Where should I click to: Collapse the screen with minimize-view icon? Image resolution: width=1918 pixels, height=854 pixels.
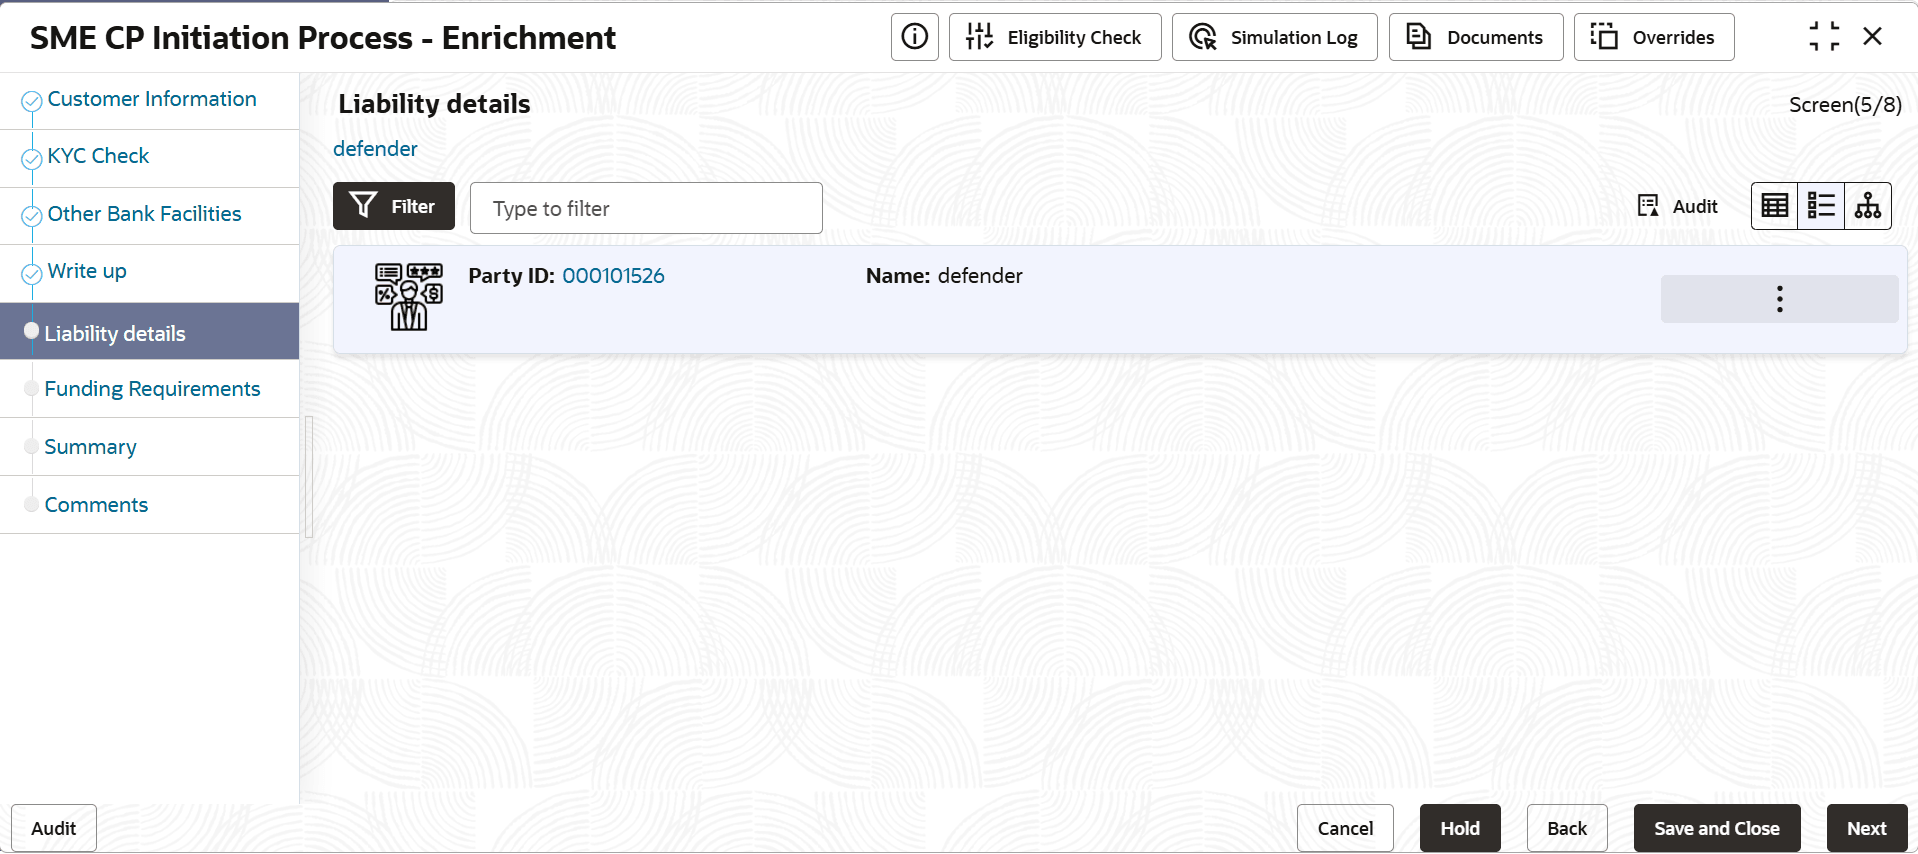(x=1824, y=37)
